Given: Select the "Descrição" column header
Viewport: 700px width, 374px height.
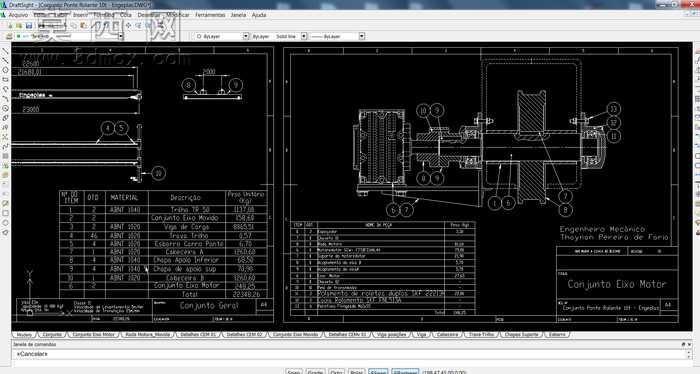Looking at the screenshot, I should 185,197.
